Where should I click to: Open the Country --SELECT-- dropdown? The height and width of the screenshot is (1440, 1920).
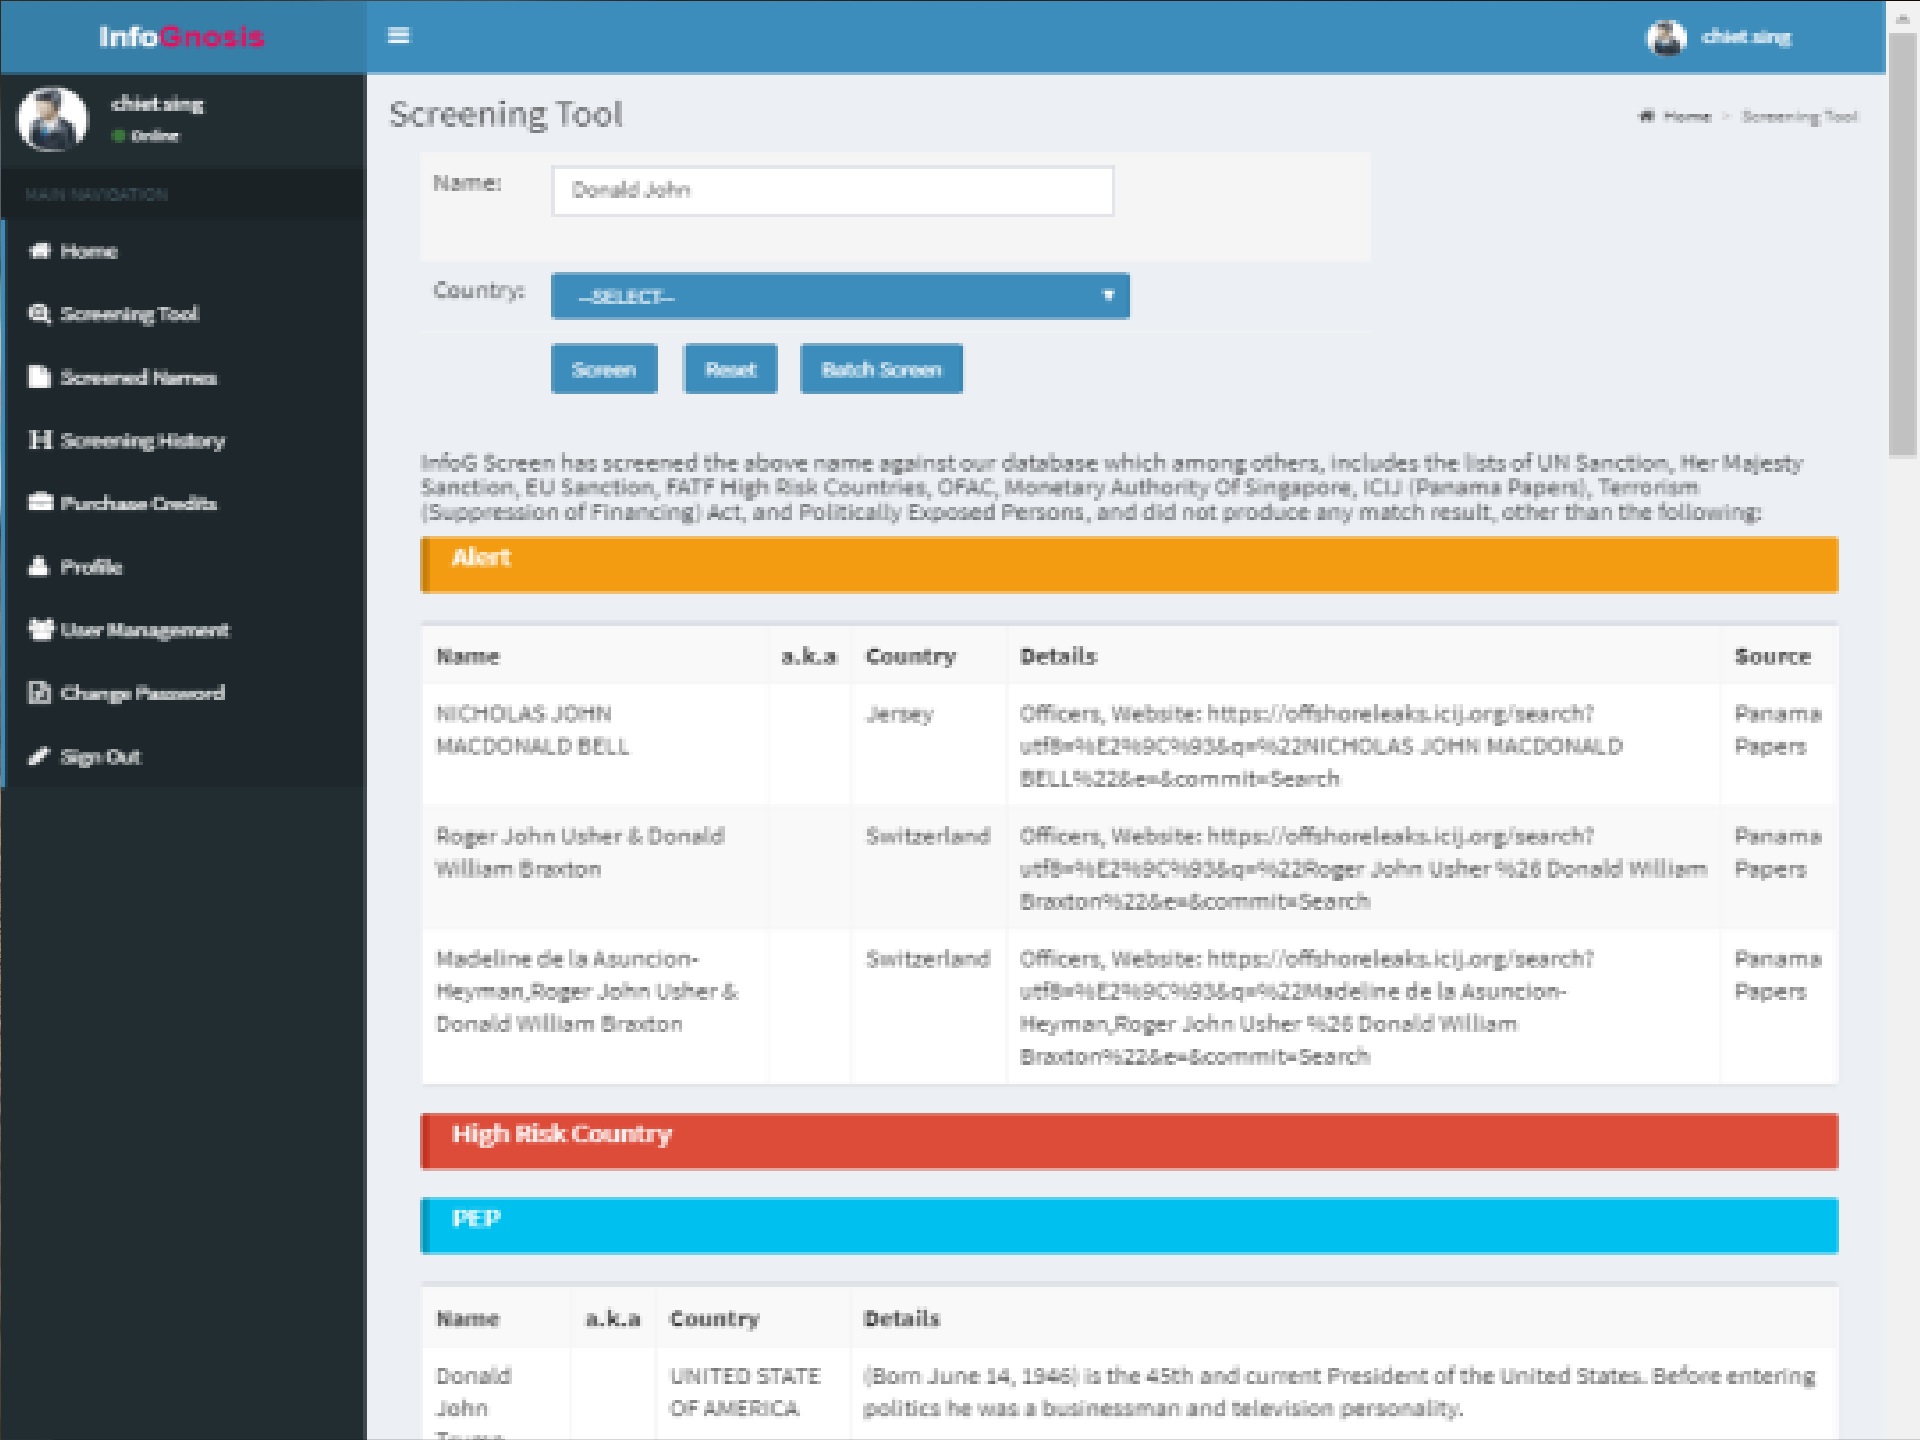click(x=840, y=296)
